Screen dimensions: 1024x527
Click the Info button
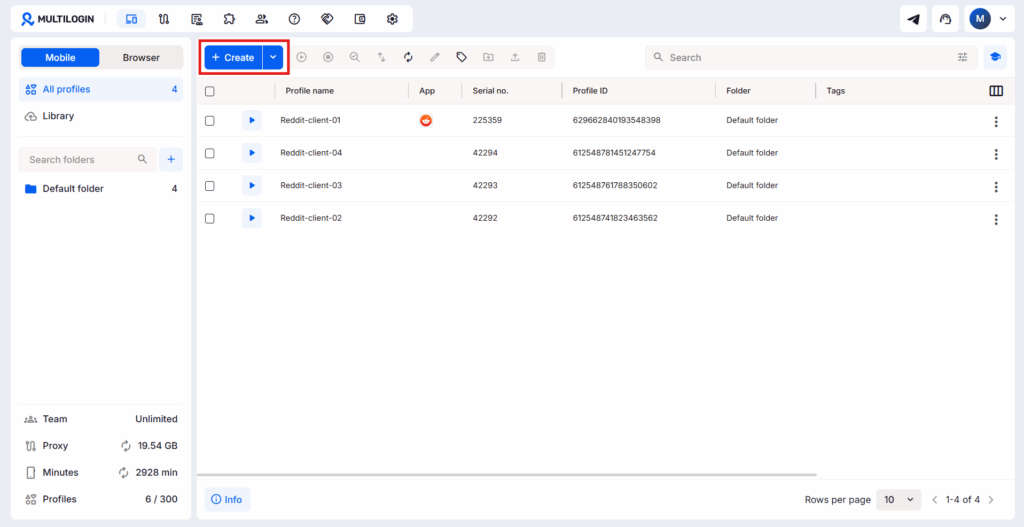227,500
